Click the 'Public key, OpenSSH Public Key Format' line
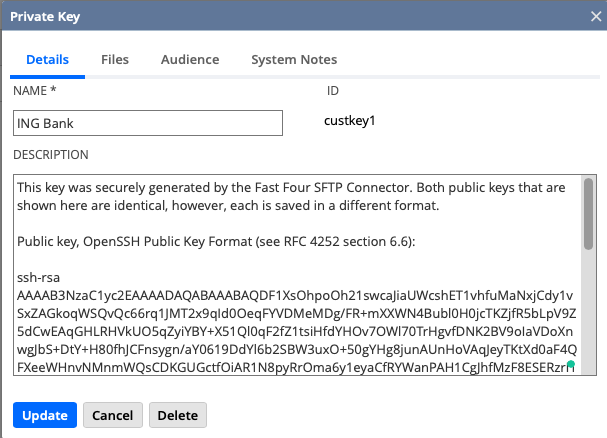This screenshot has width=607, height=438. [x=216, y=242]
